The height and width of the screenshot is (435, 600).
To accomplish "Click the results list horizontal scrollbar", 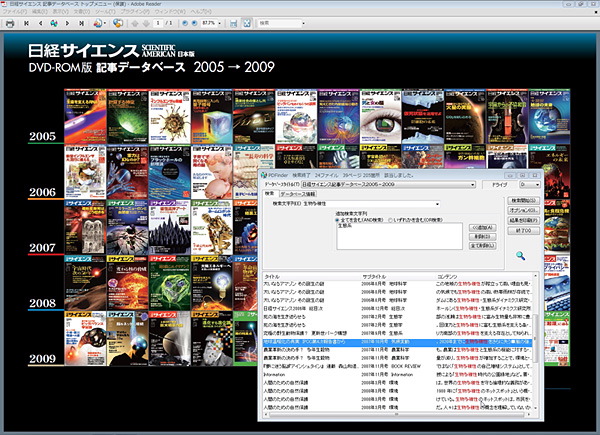I will (x=397, y=414).
